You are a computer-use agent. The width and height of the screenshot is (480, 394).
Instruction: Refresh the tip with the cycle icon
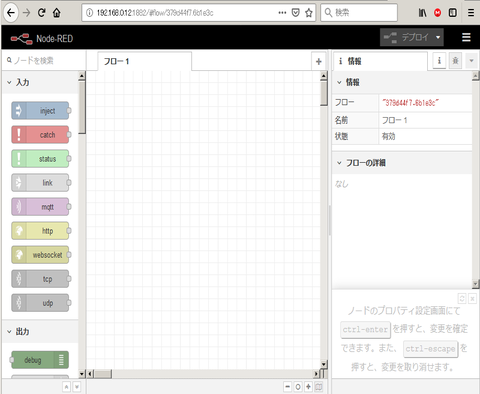[462, 298]
